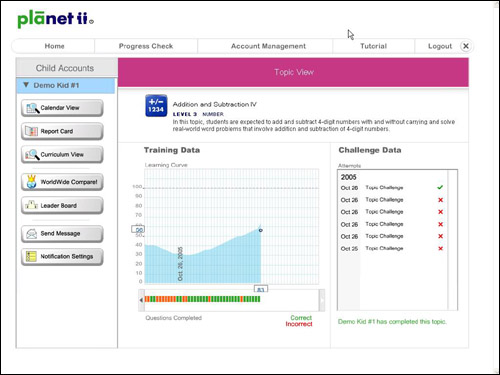Go to Progress Check tab
This screenshot has height=375, width=500.
click(146, 46)
